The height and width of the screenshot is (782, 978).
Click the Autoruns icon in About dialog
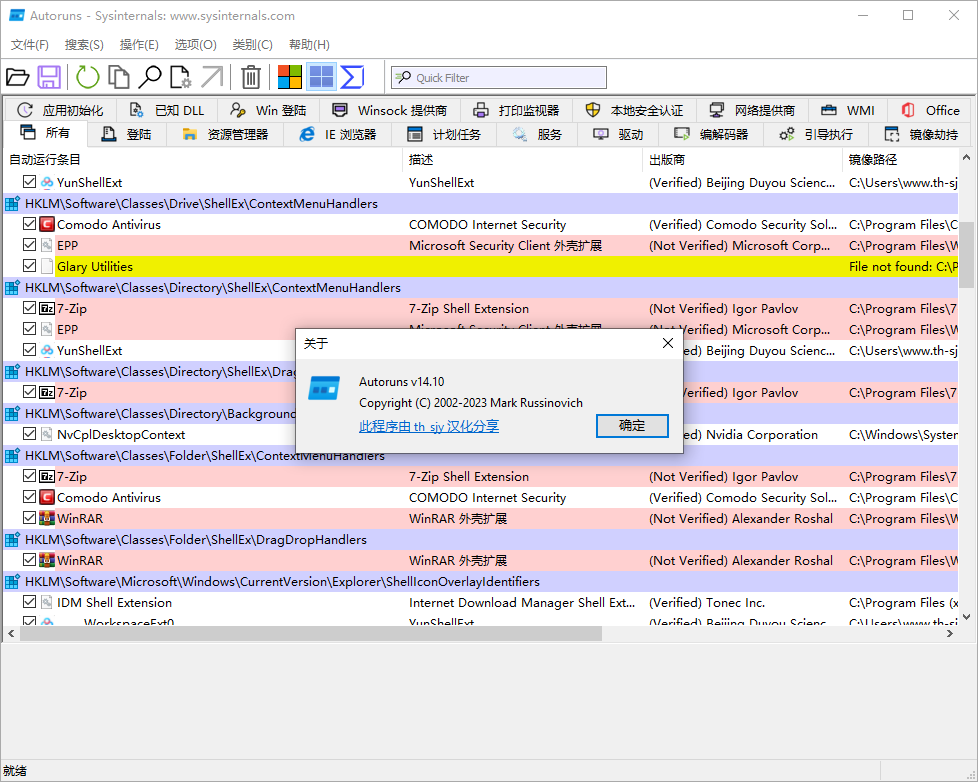pyautogui.click(x=324, y=388)
